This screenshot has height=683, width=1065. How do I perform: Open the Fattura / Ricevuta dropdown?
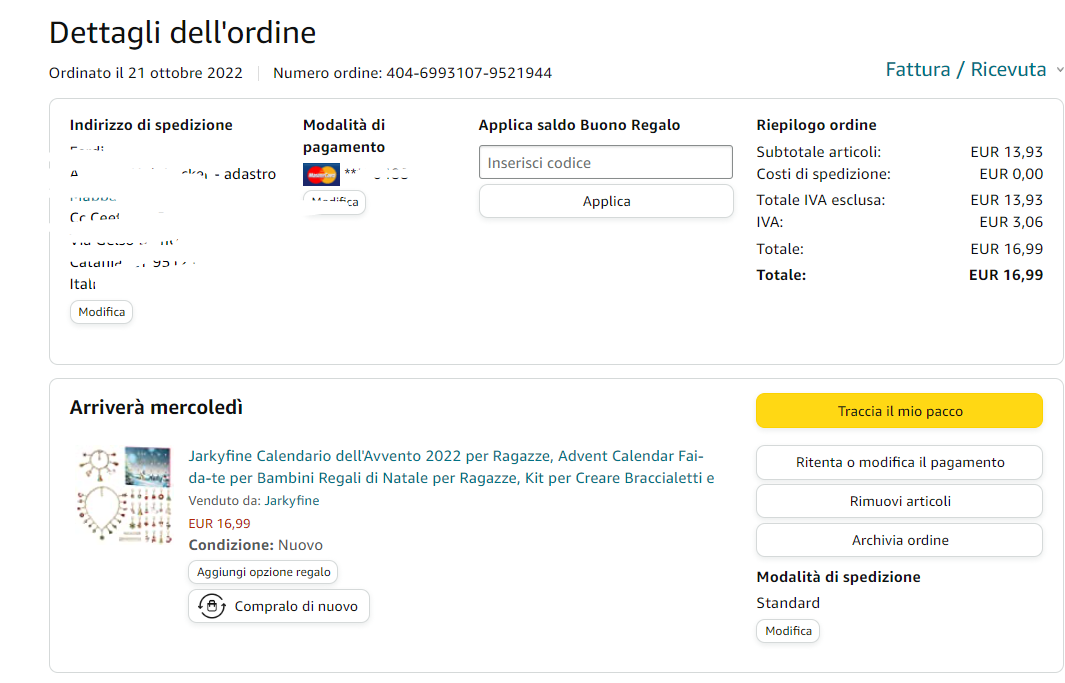[x=965, y=70]
